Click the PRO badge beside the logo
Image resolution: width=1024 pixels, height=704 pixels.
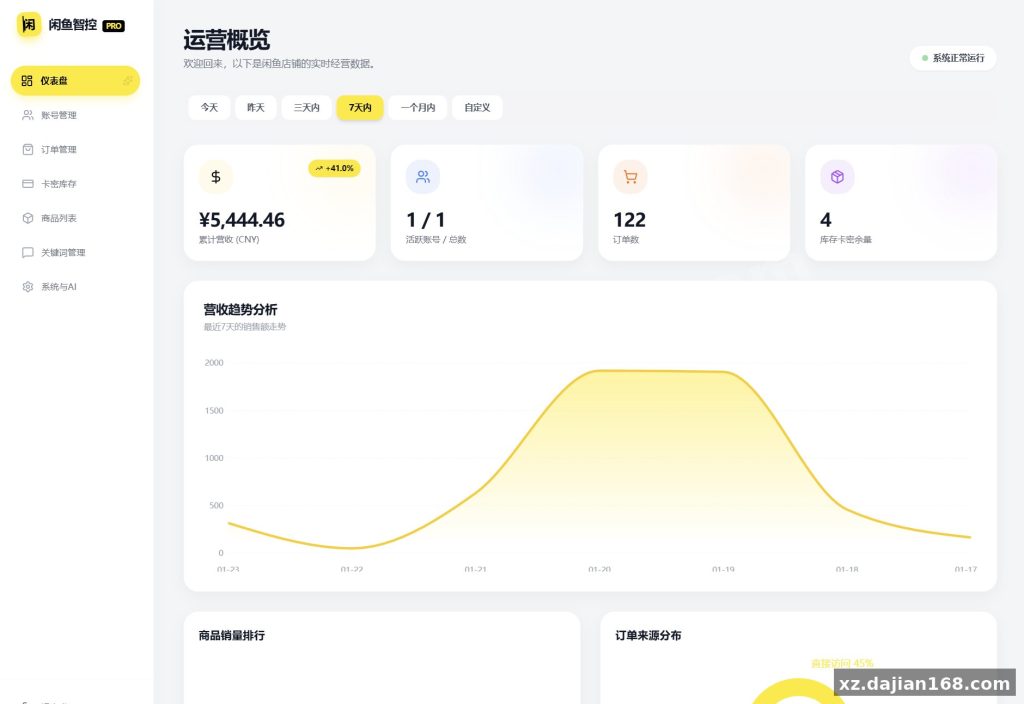[114, 26]
